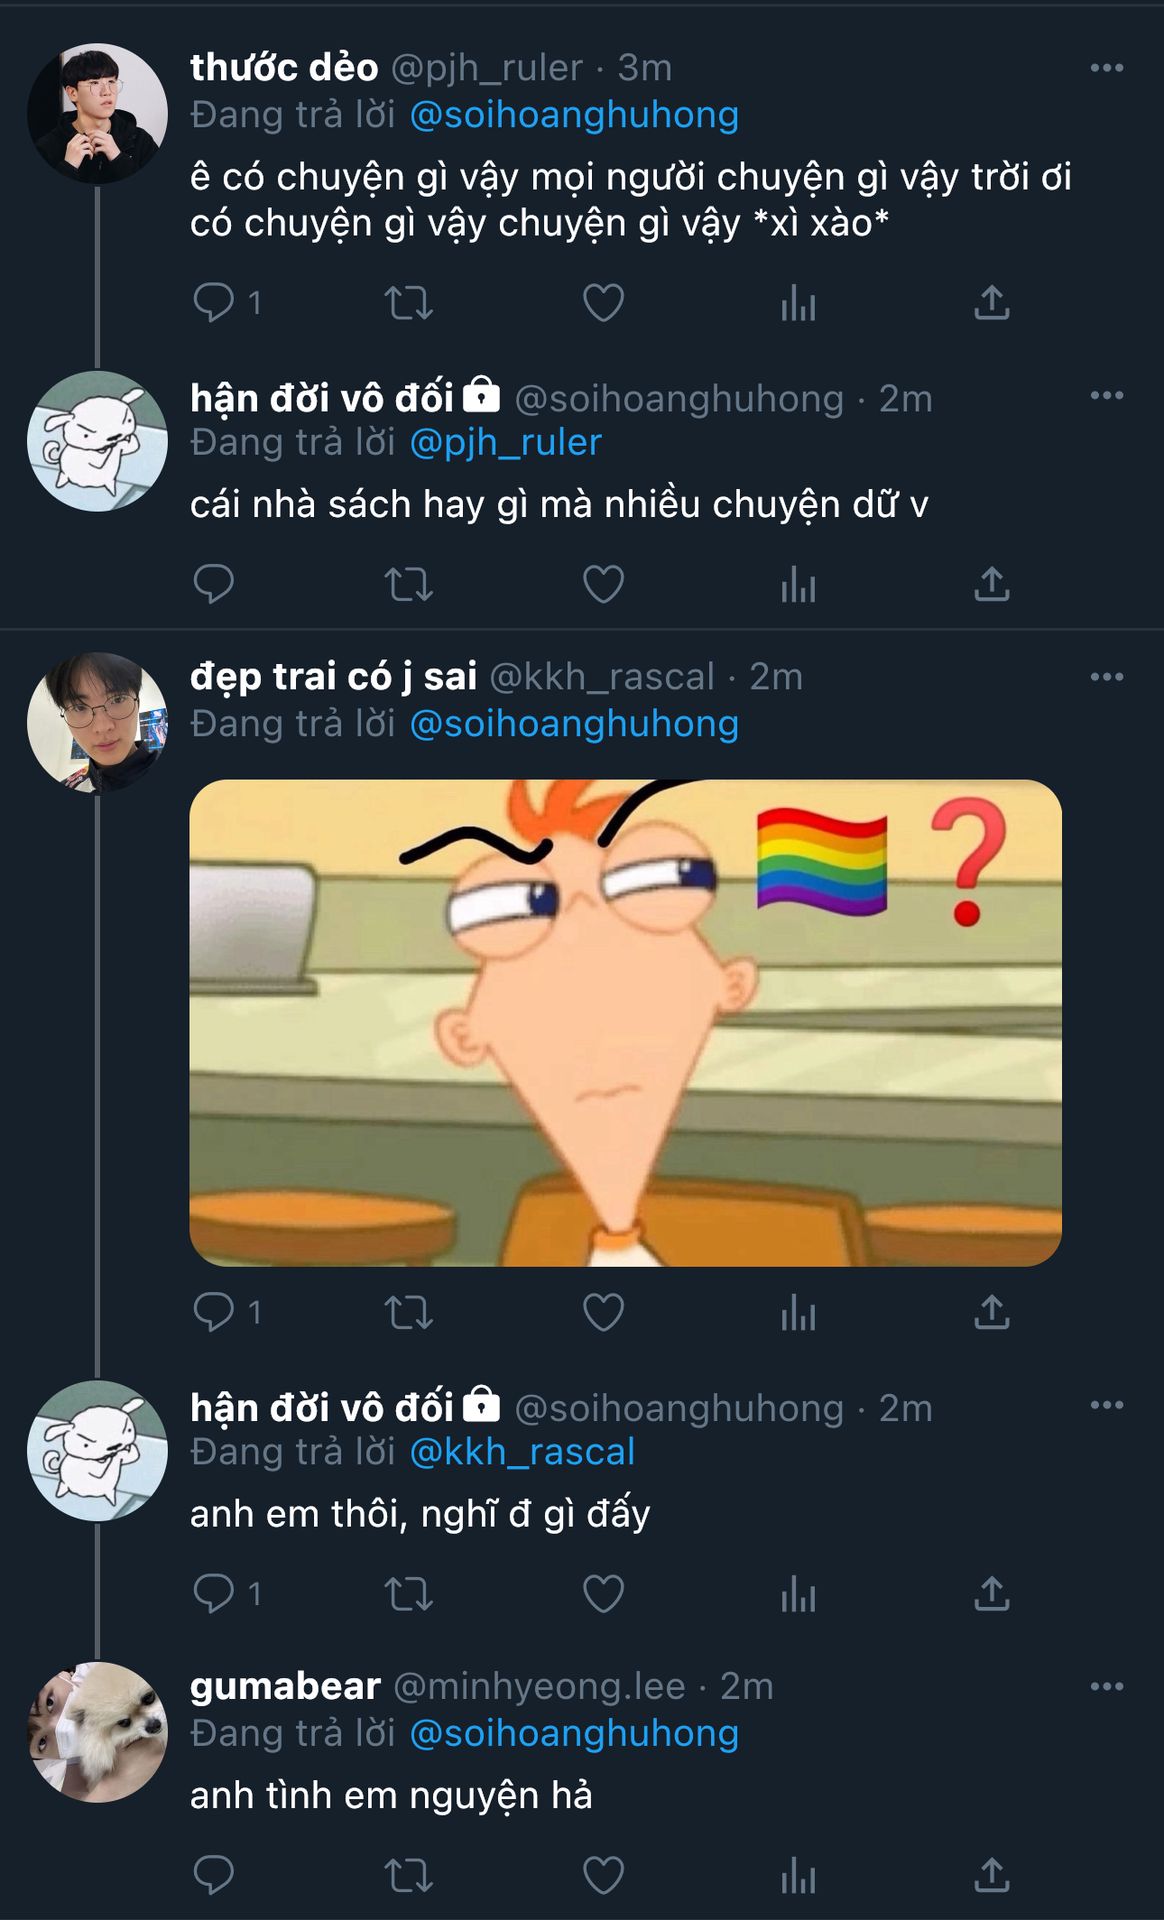Image resolution: width=1164 pixels, height=1920 pixels.
Task: Reply to thước dẻo's tweet
Action: [213, 302]
